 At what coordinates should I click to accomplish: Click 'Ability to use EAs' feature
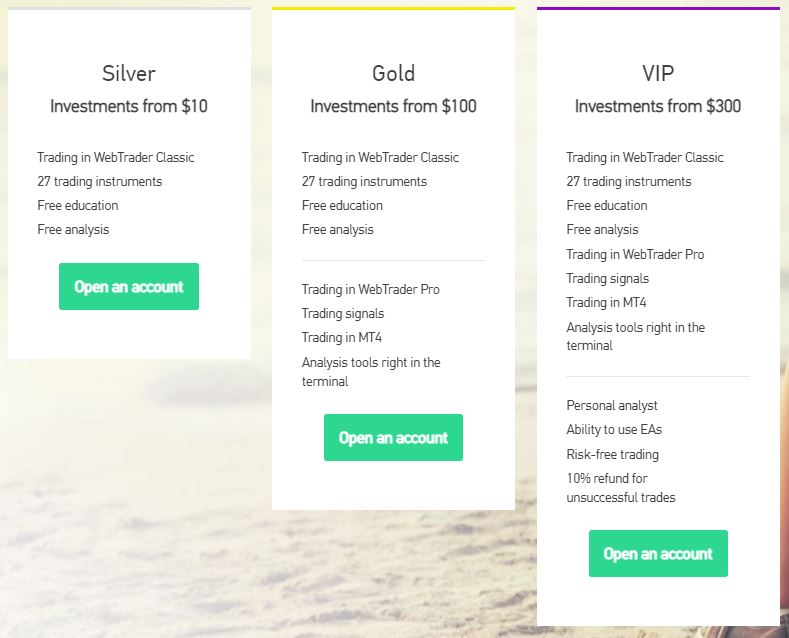pos(614,430)
